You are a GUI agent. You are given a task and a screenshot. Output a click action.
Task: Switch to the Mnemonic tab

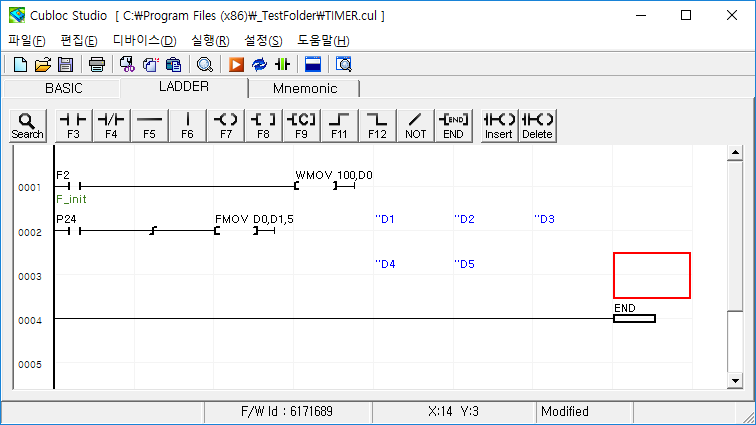(304, 88)
